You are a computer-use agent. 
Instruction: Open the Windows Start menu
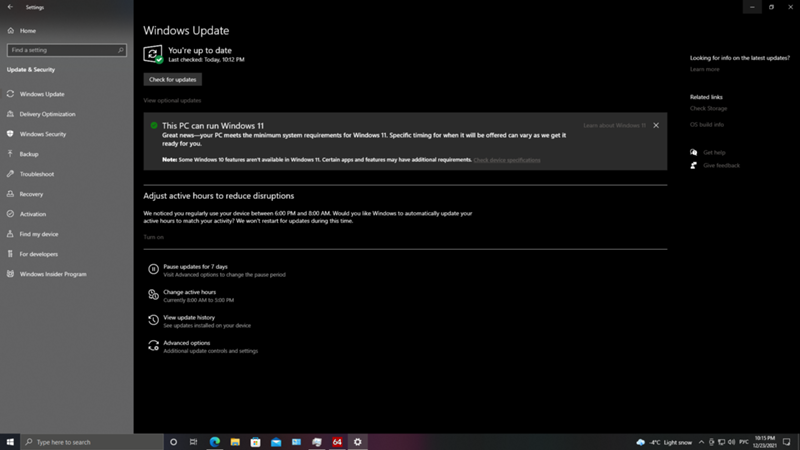pyautogui.click(x=10, y=442)
